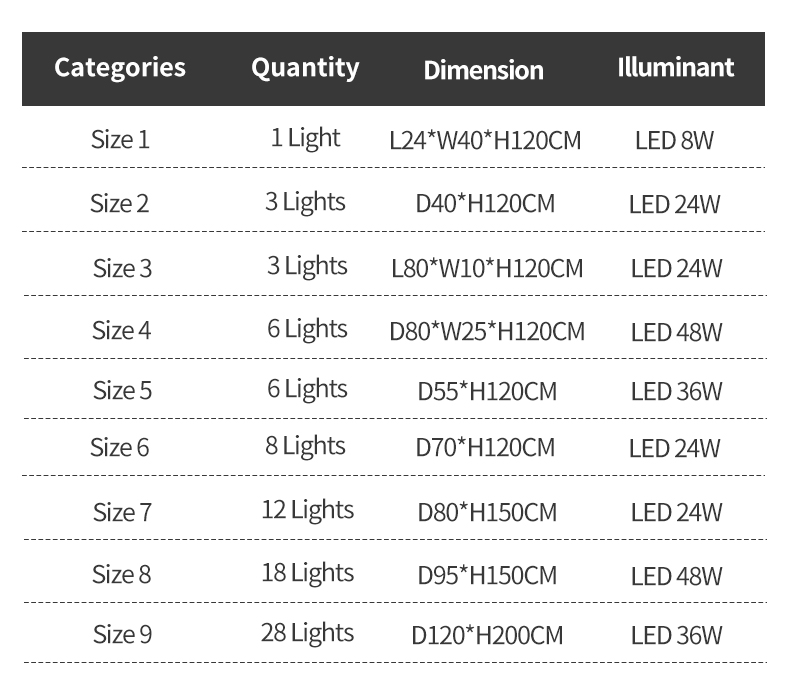Click the Illuminant column header
Image resolution: width=790 pixels, height=700 pixels.
676,68
